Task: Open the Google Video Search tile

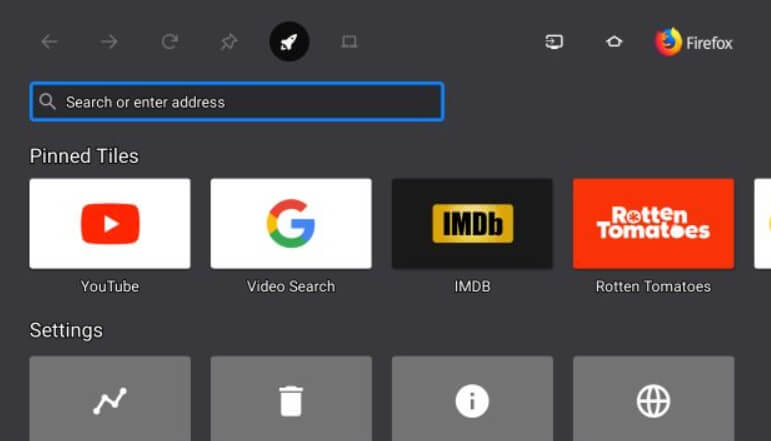Action: [x=291, y=224]
